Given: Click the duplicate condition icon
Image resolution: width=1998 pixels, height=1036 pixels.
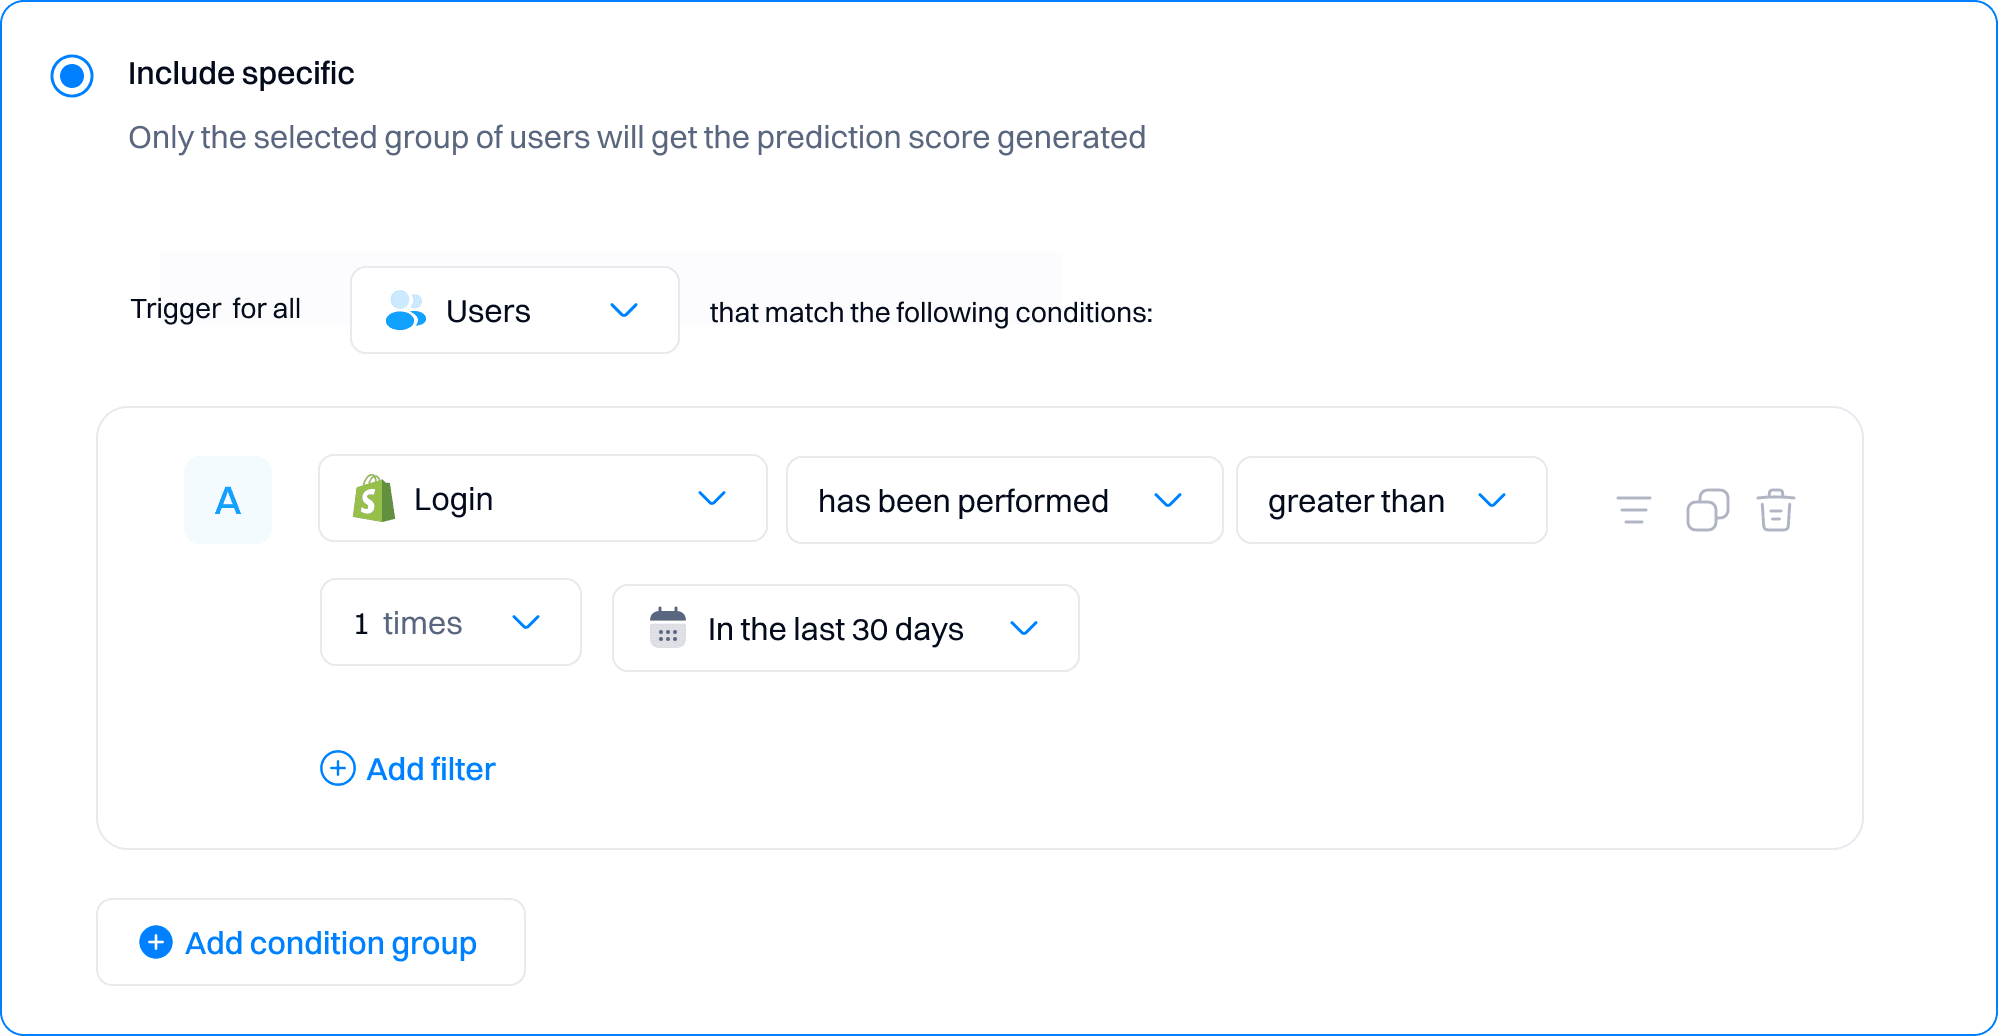Looking at the screenshot, I should pyautogui.click(x=1707, y=510).
